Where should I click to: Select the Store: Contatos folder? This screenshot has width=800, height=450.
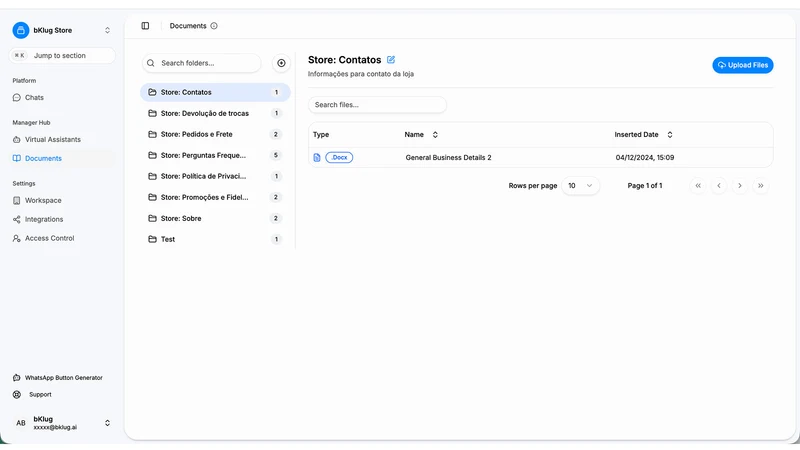(215, 92)
